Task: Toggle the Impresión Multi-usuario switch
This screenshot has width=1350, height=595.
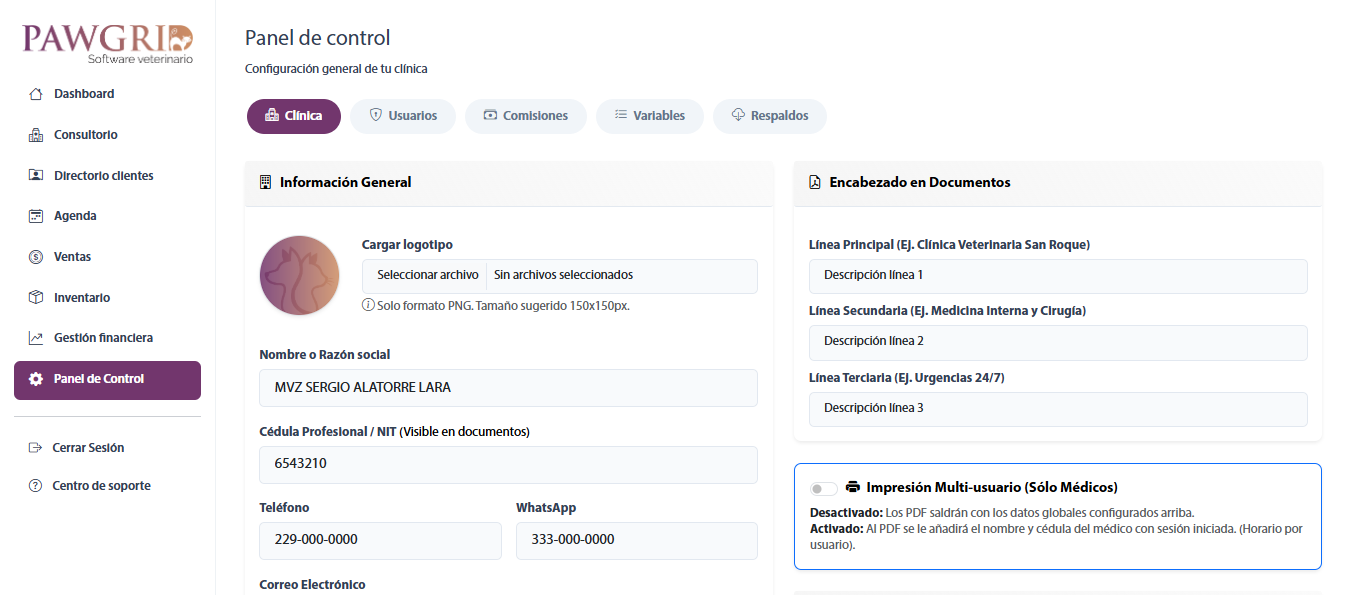Action: (823, 488)
